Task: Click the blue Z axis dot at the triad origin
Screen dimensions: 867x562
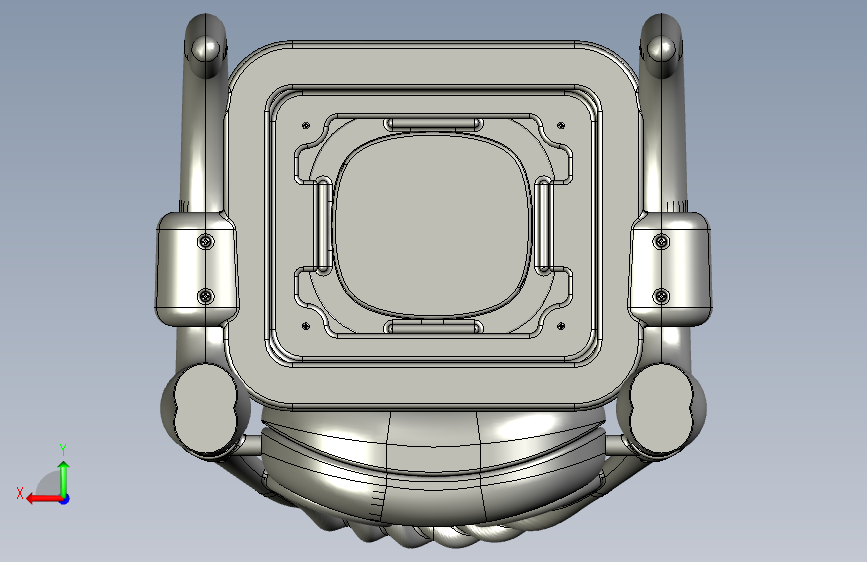Action: [x=65, y=499]
